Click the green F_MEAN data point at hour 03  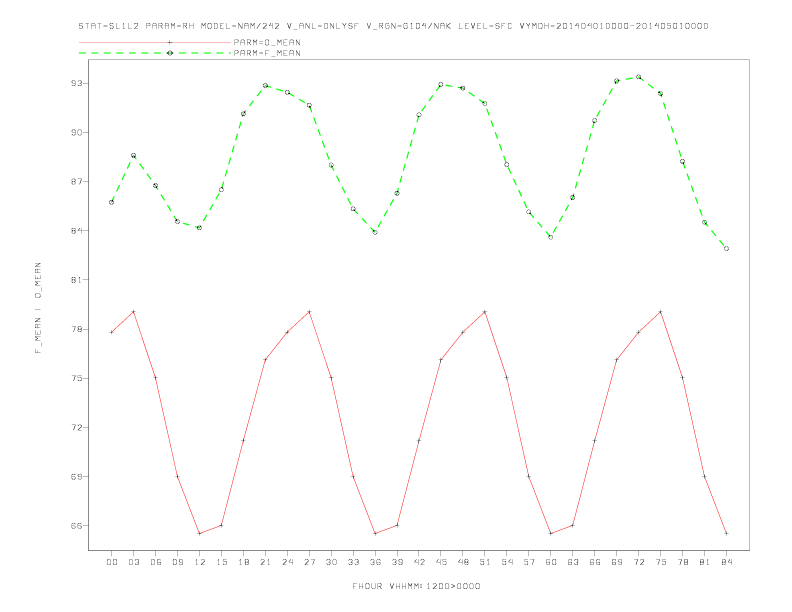[x=133, y=156]
